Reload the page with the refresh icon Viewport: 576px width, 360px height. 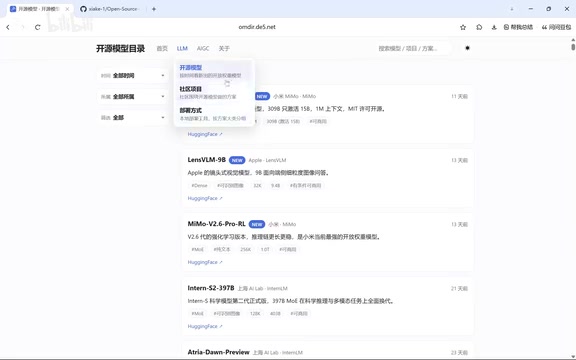[37, 27]
